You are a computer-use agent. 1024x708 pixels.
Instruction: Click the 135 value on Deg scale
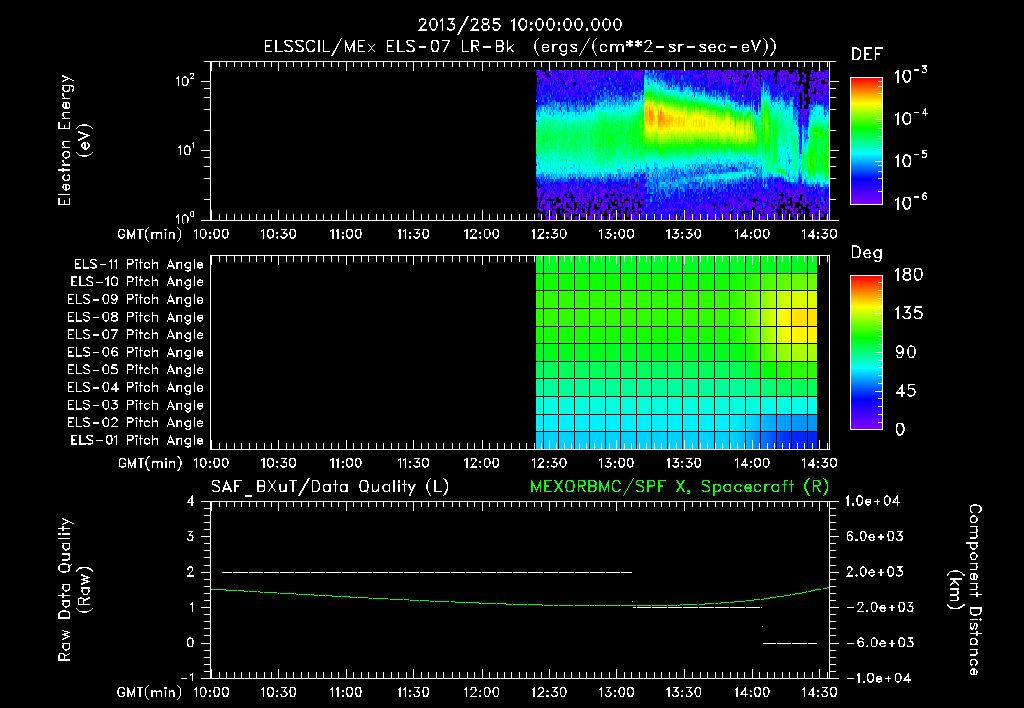pos(908,314)
